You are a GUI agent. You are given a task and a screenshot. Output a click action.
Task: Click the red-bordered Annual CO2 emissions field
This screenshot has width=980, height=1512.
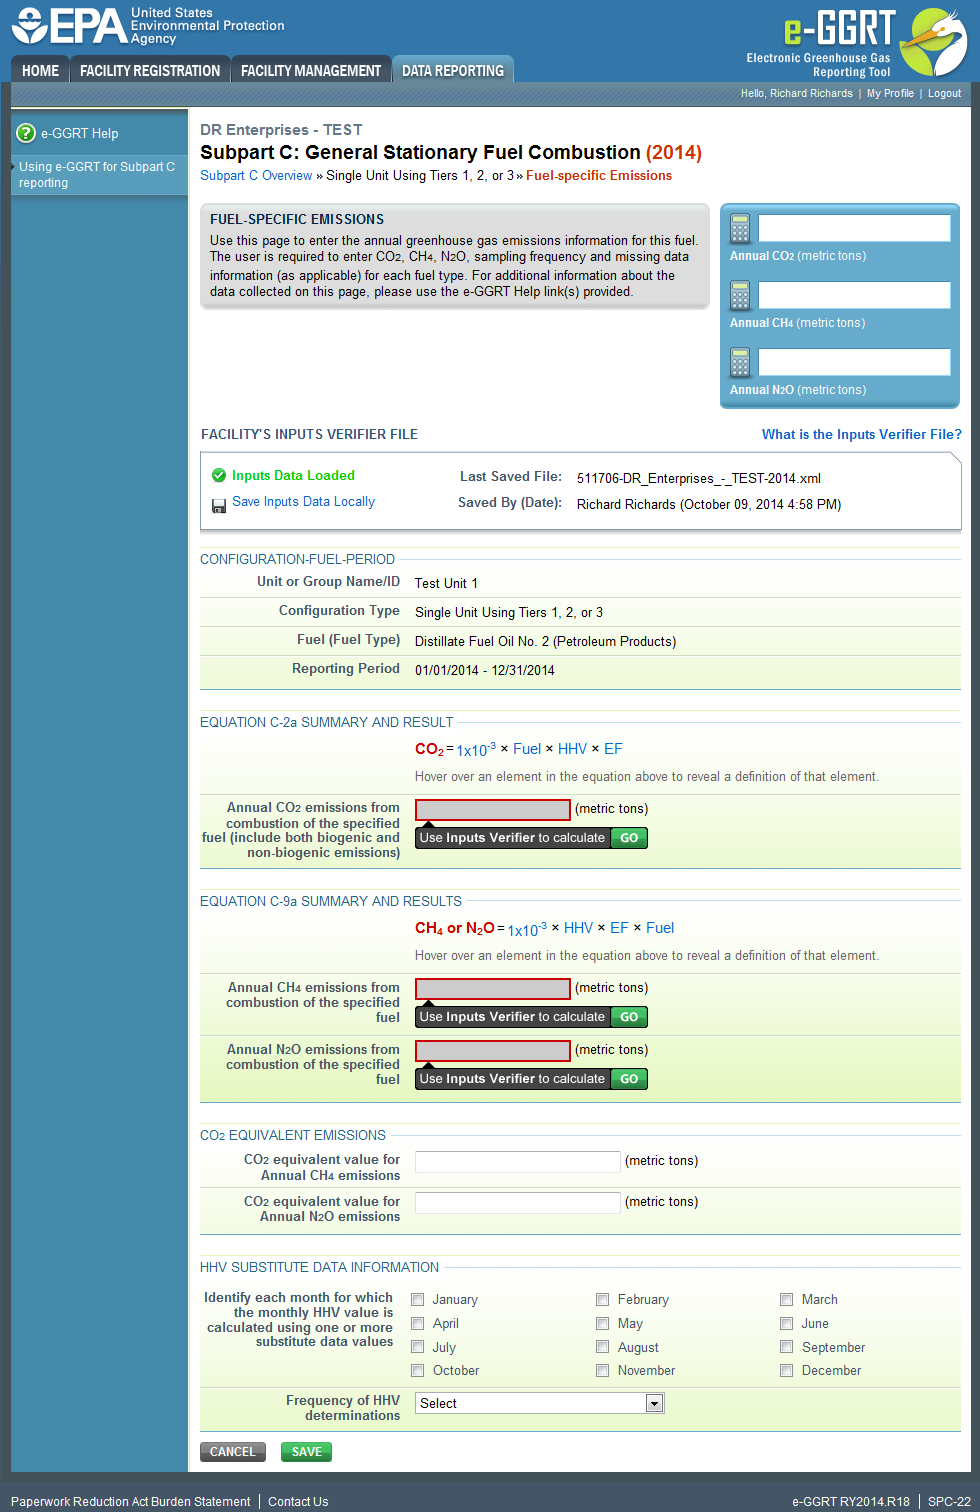click(x=493, y=810)
